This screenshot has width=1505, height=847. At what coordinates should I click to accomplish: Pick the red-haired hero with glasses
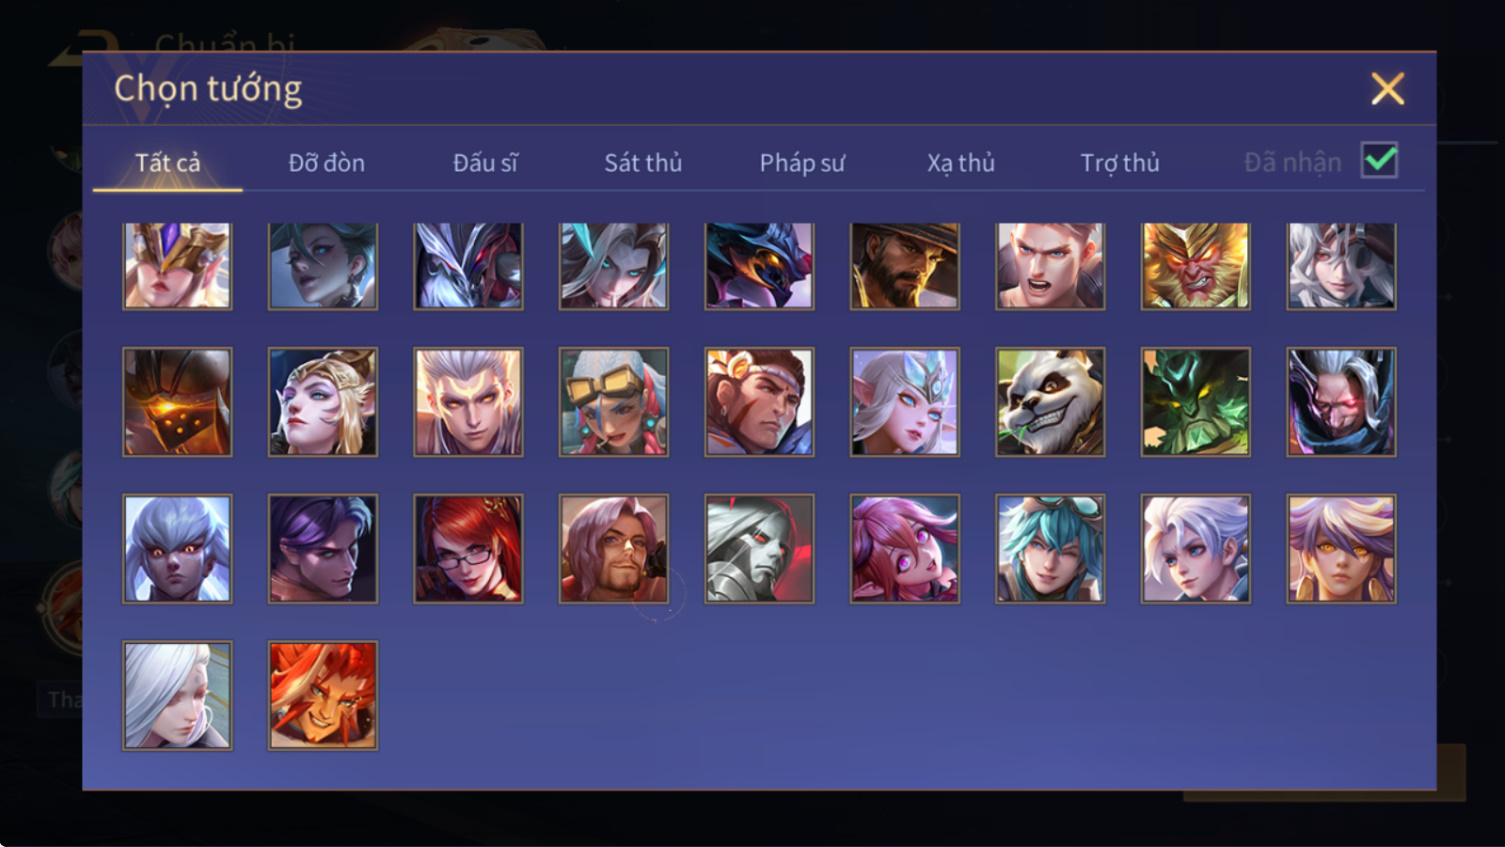tap(468, 548)
